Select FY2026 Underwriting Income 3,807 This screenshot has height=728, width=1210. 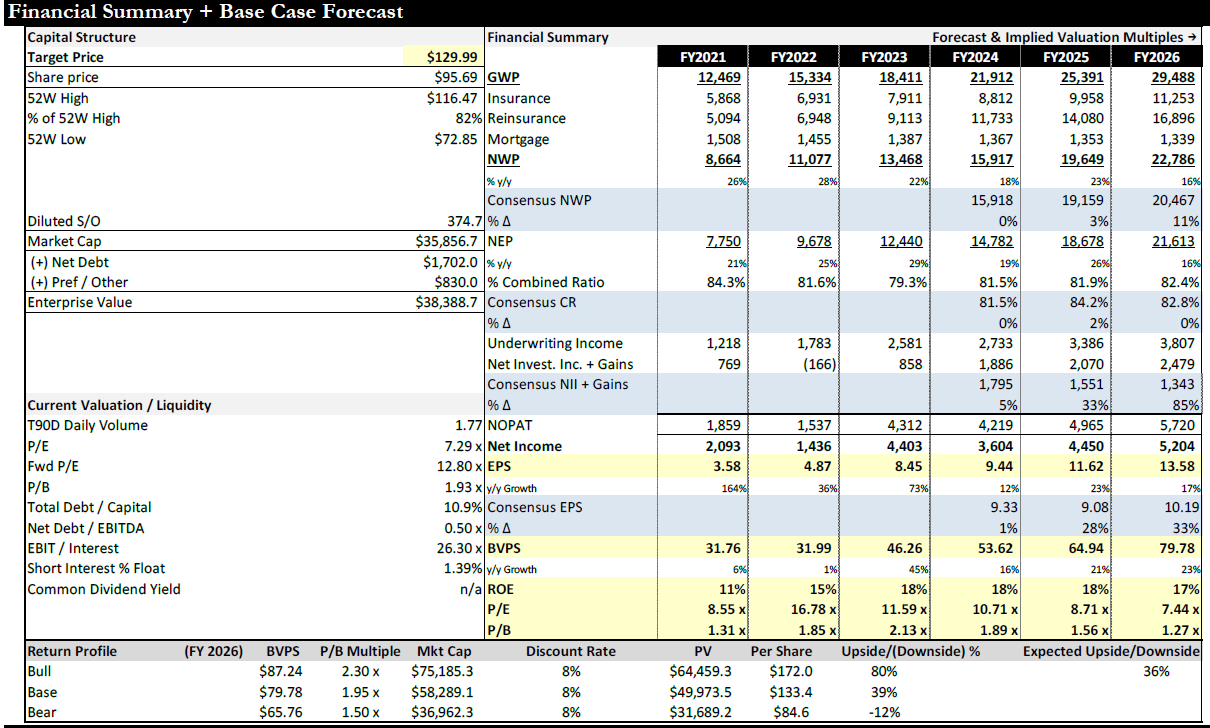click(1185, 343)
